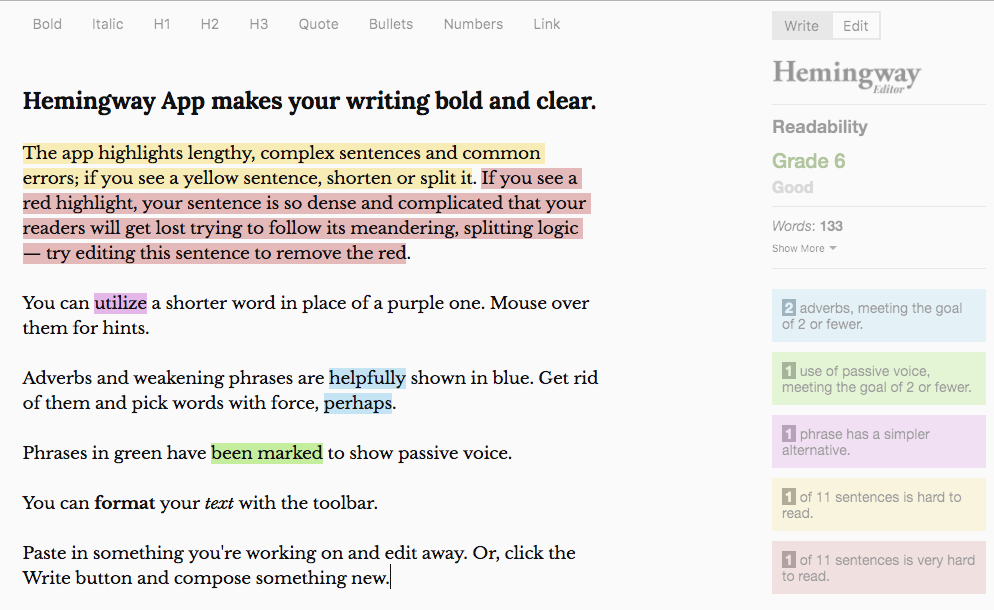Apply H2 heading style
This screenshot has width=994, height=610.
click(209, 24)
